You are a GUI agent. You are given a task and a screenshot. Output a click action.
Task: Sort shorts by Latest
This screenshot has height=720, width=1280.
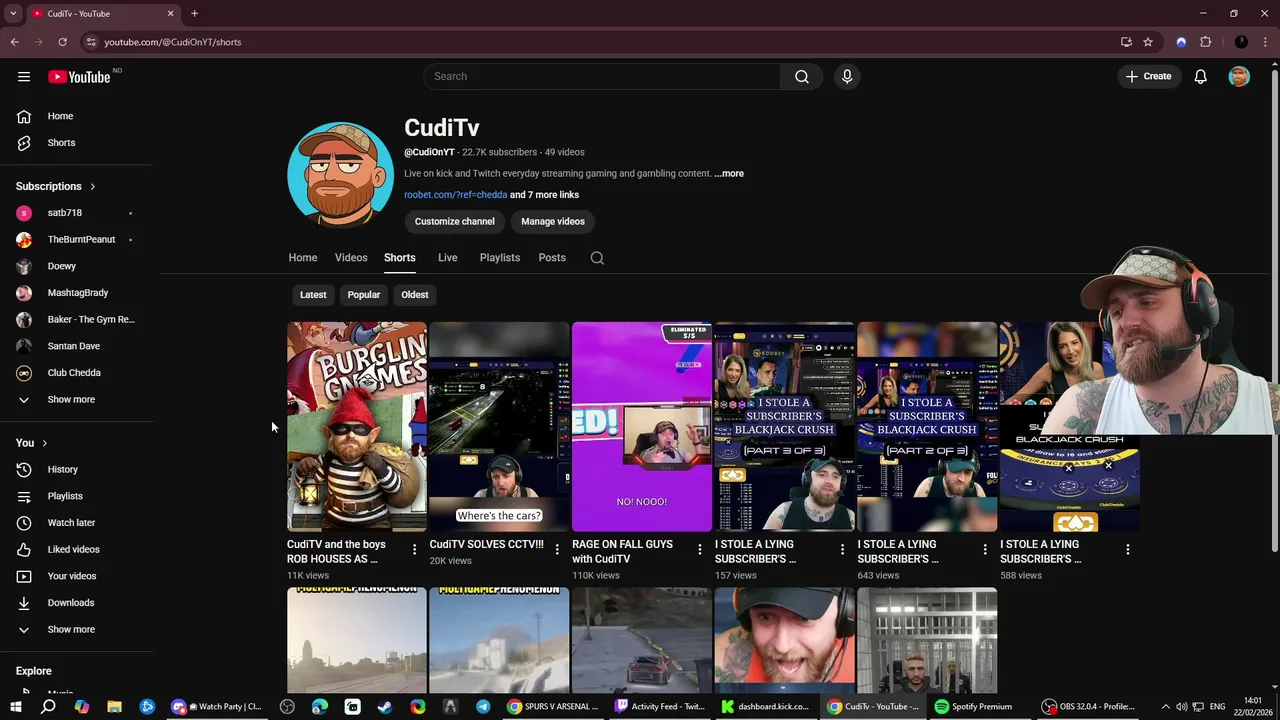pos(313,295)
